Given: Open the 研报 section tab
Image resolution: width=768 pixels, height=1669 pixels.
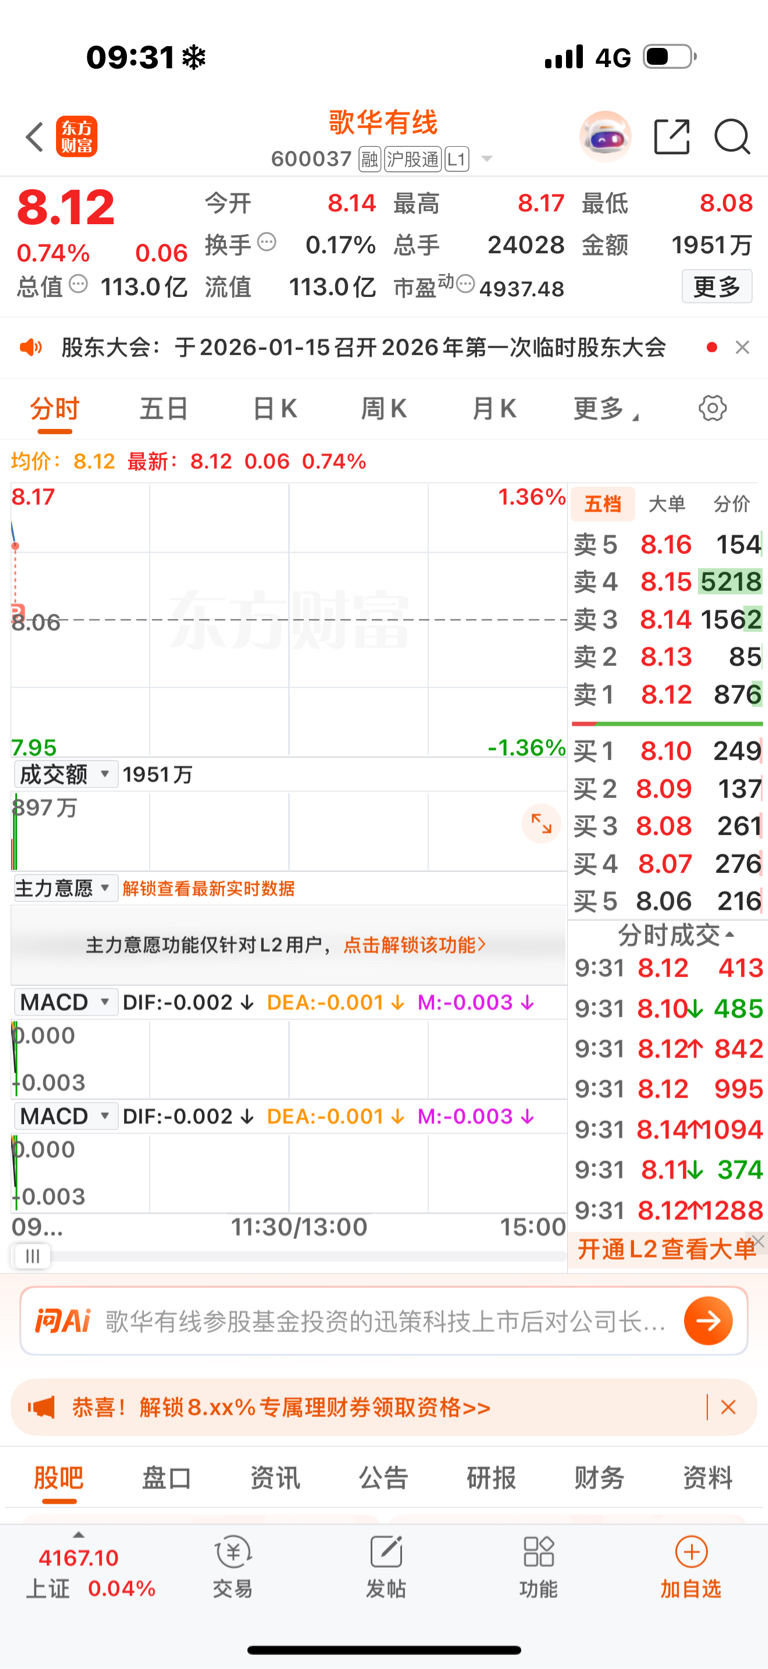Looking at the screenshot, I should [491, 1477].
